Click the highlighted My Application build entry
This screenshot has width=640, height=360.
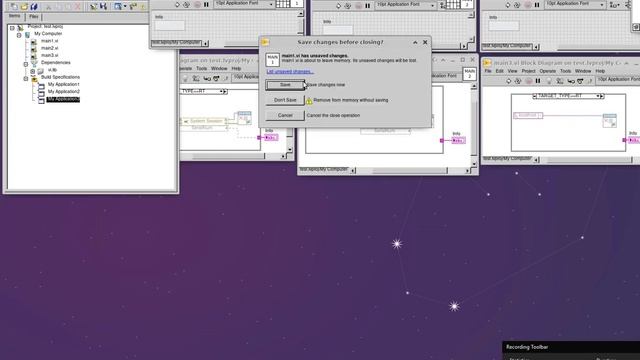(x=63, y=99)
